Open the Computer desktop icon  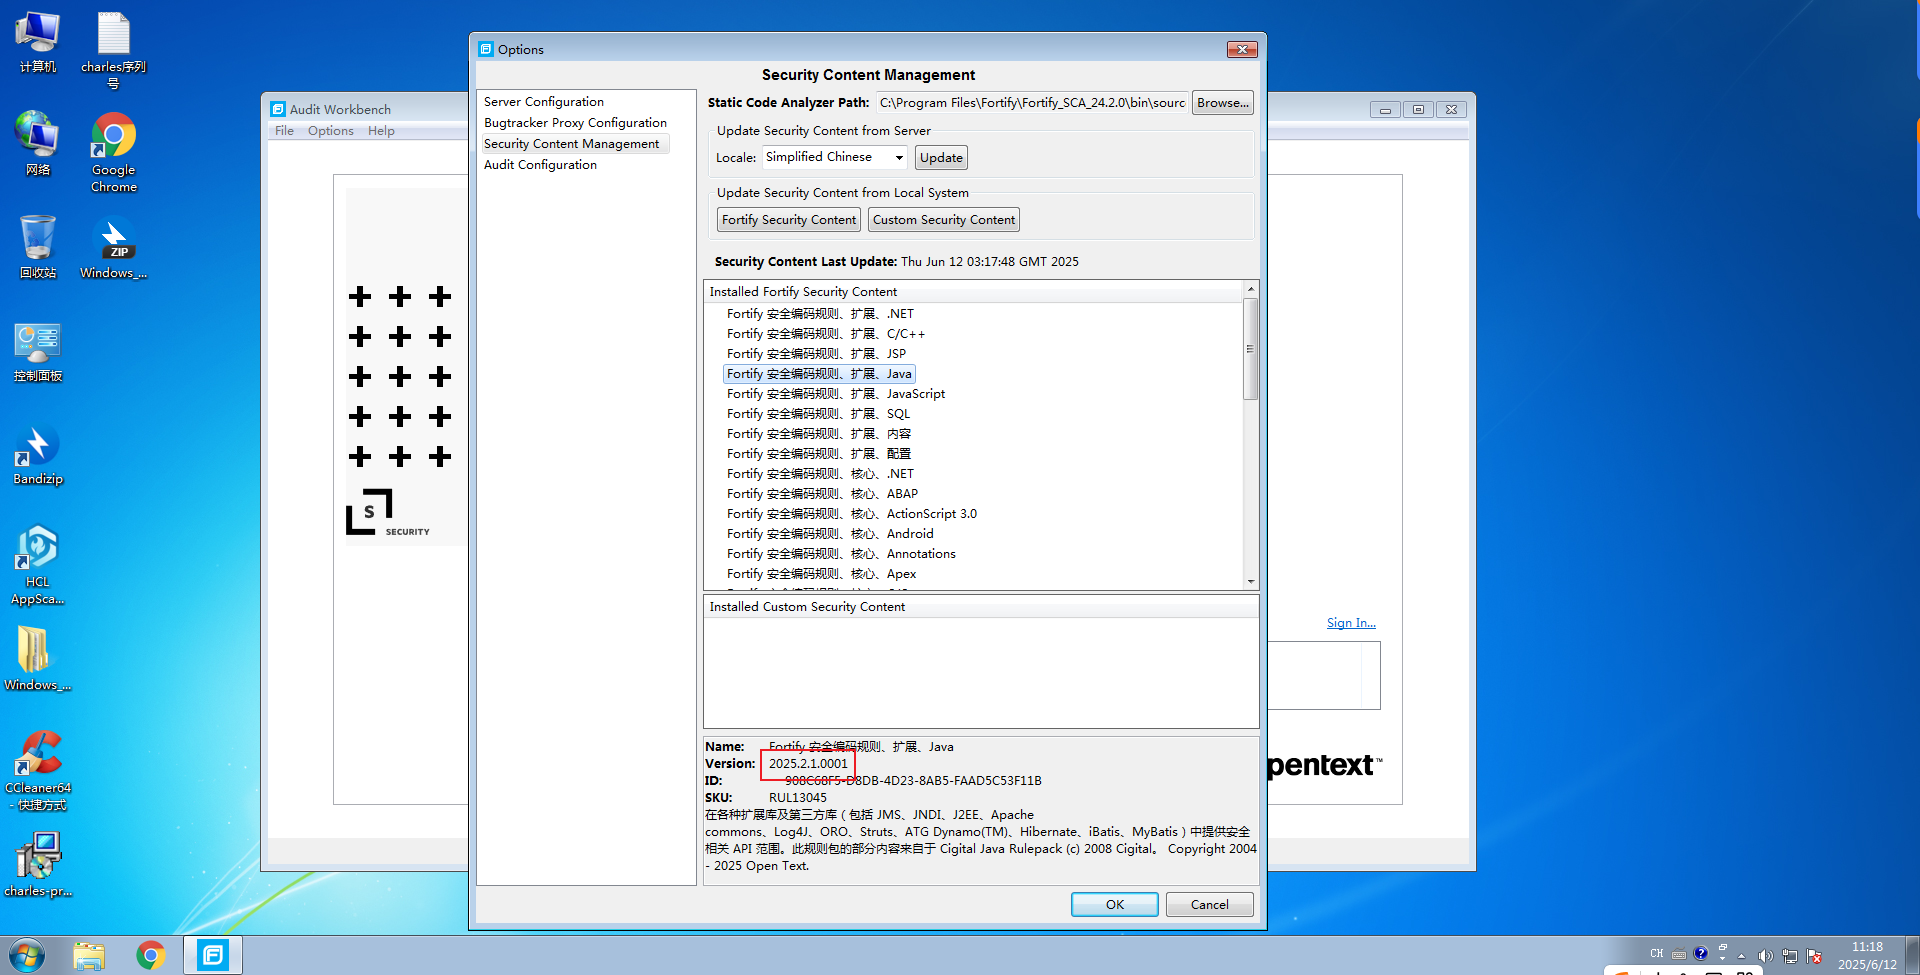[x=37, y=42]
